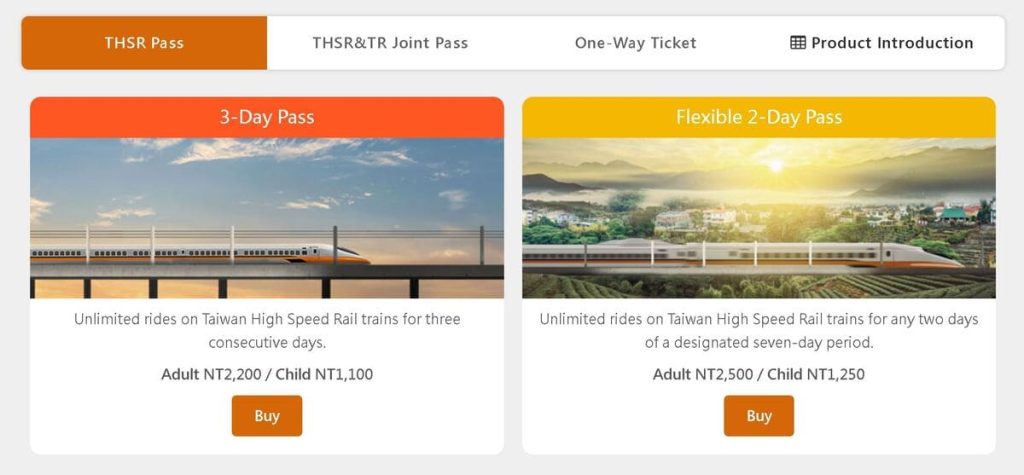This screenshot has width=1024, height=475.
Task: Buy the Flexible 2-Day Pass
Action: (x=759, y=416)
